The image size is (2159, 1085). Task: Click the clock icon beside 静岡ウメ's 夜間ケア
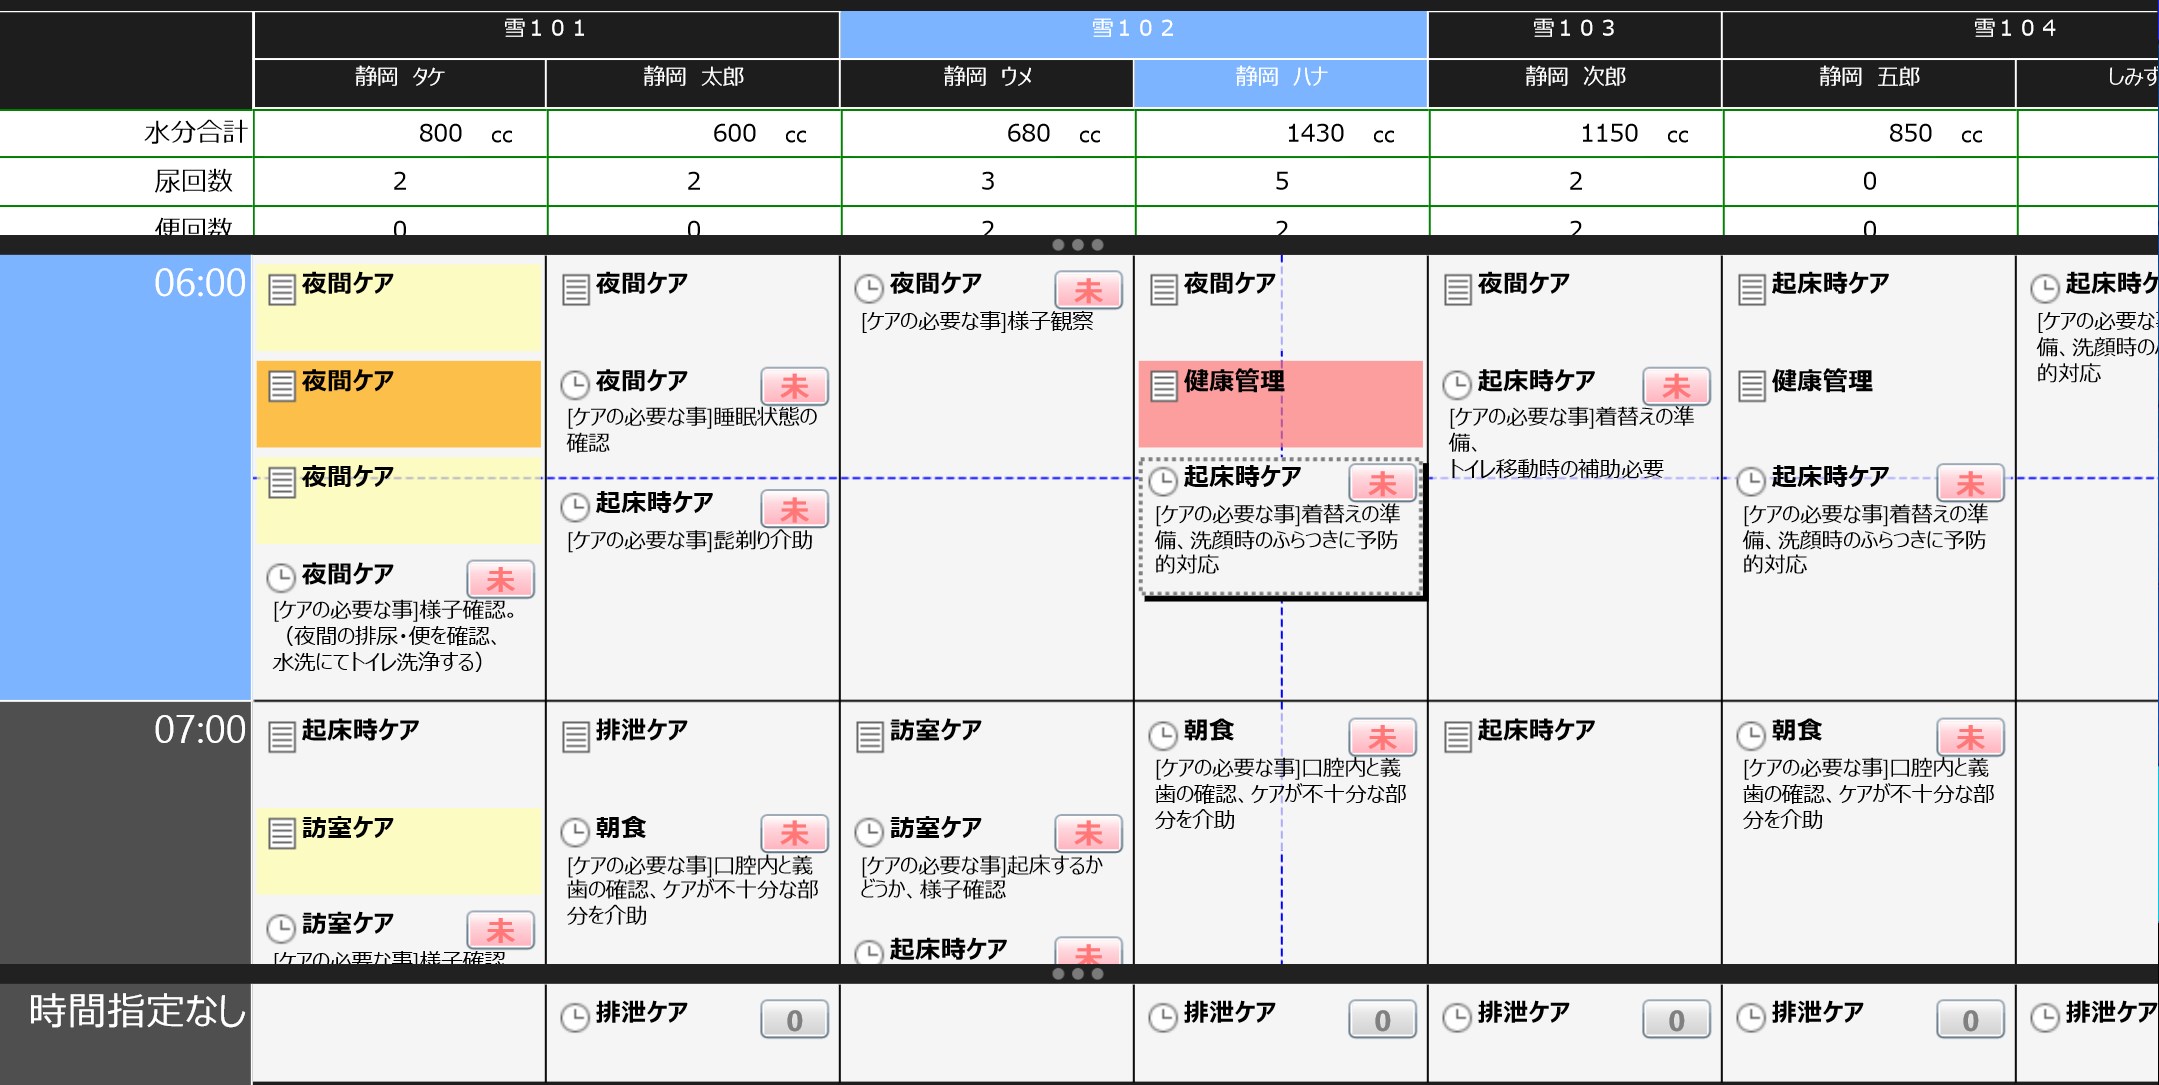point(868,288)
